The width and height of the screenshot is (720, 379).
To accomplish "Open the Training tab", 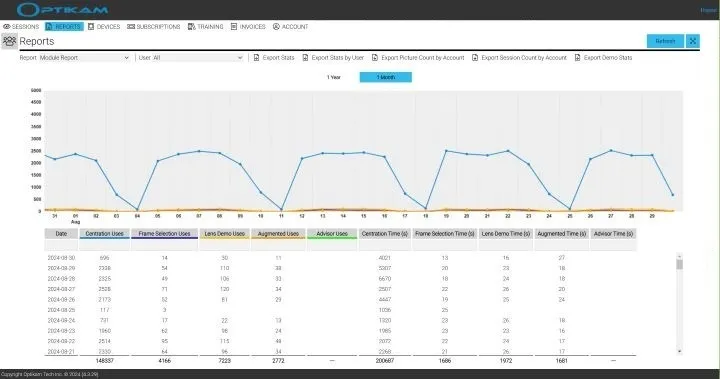I will tap(206, 27).
